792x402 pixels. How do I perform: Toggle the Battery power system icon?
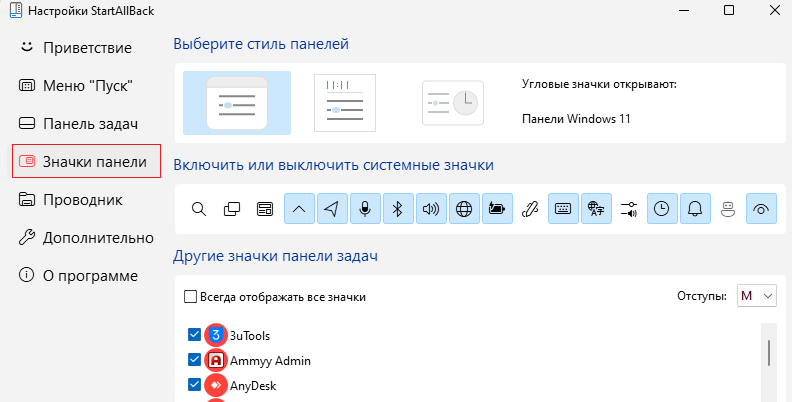click(498, 209)
